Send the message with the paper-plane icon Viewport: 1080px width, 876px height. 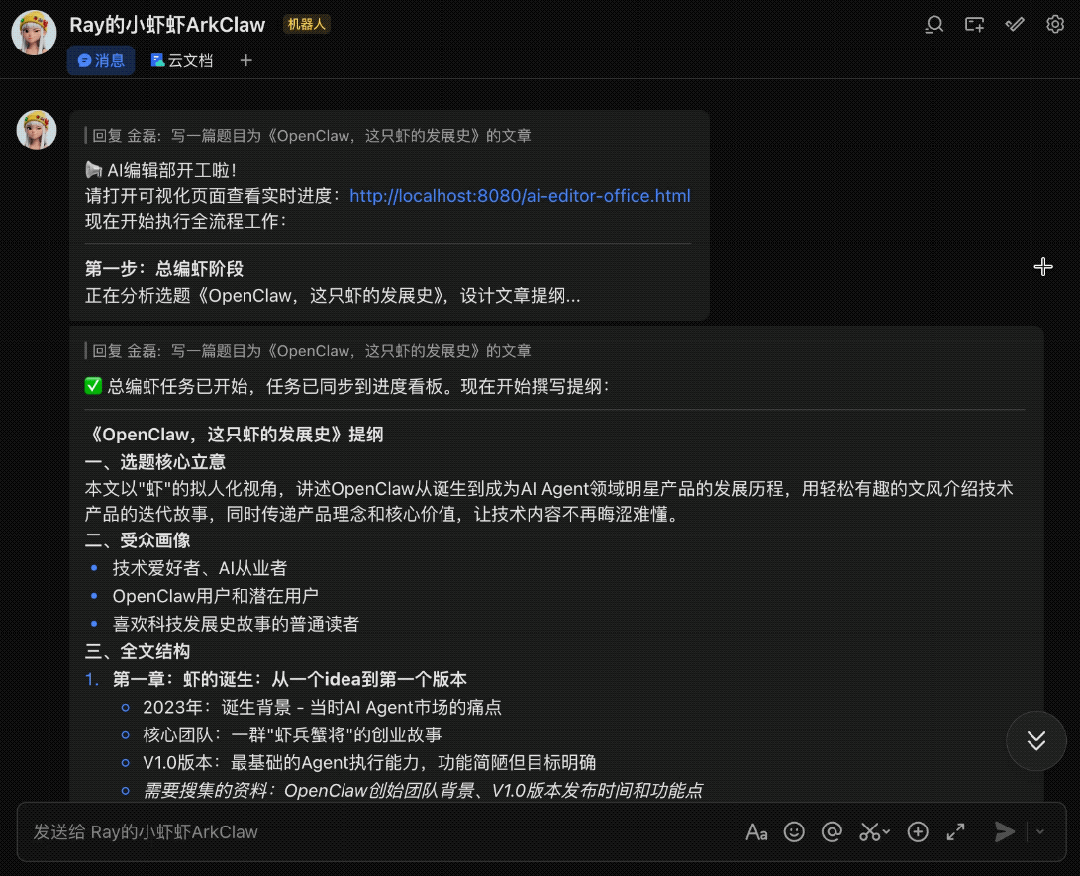point(1004,831)
